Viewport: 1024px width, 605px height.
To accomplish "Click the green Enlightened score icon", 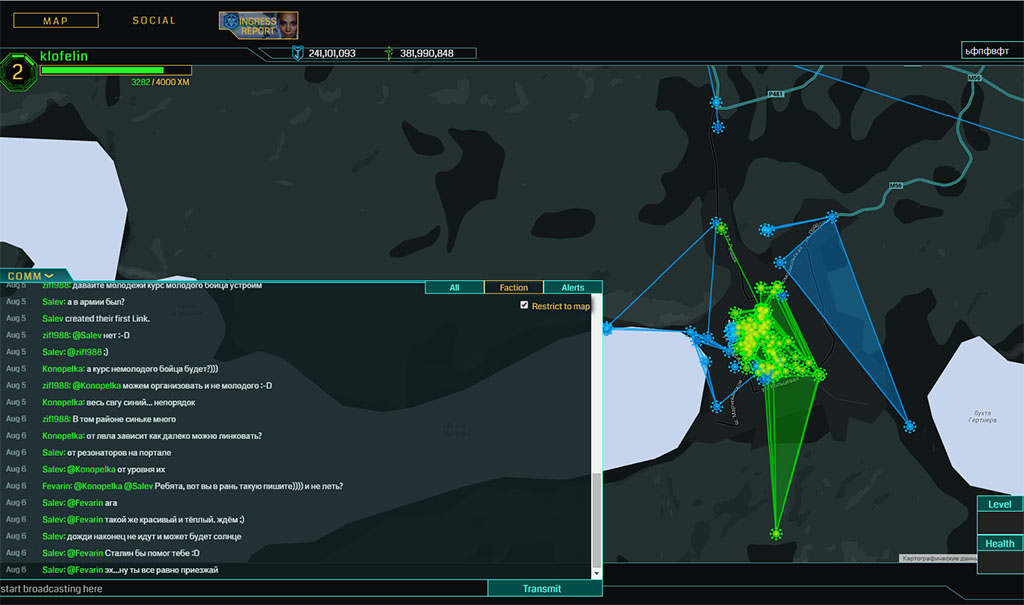I will click(388, 53).
